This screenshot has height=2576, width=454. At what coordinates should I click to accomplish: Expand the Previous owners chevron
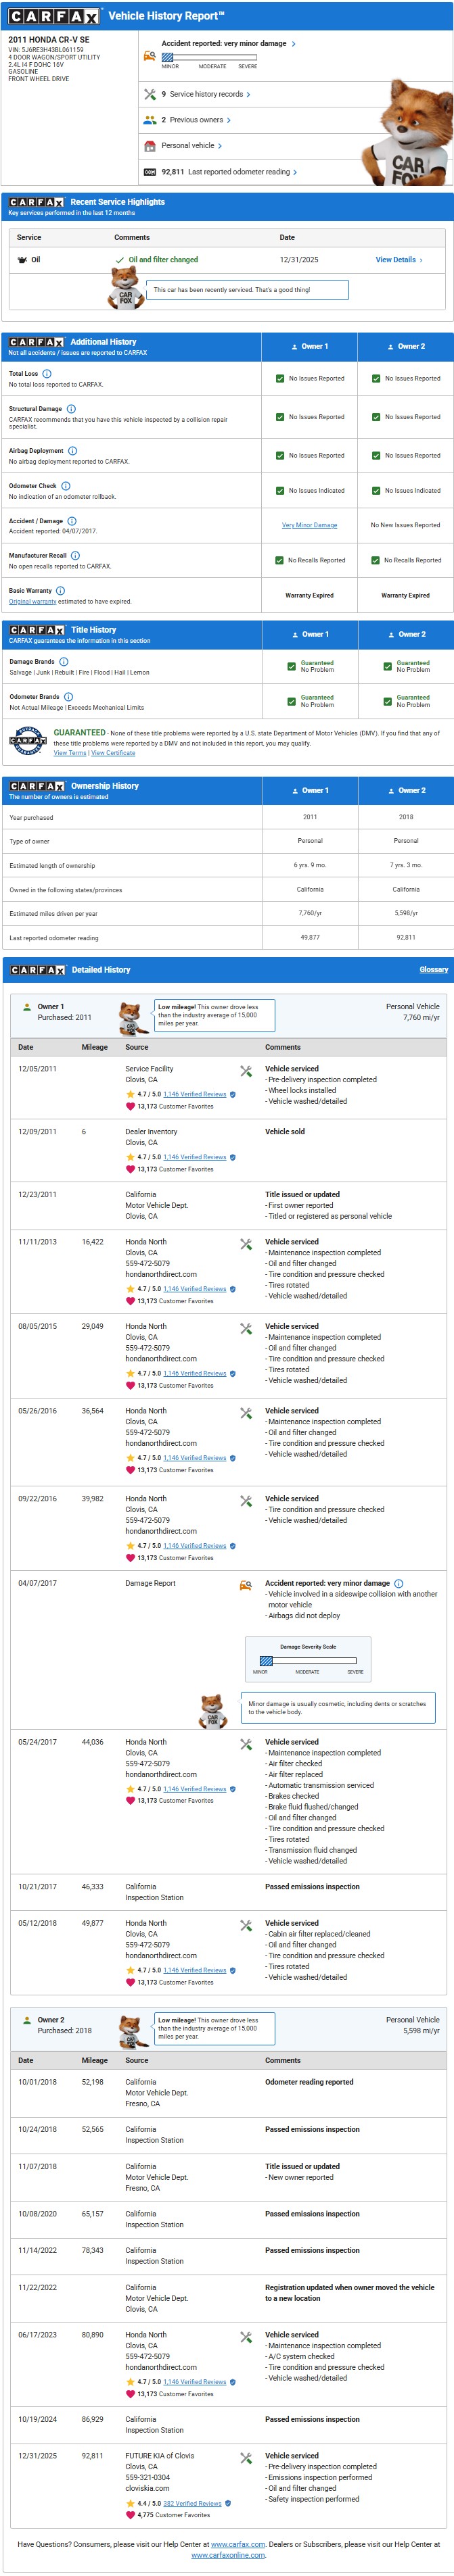(x=229, y=120)
